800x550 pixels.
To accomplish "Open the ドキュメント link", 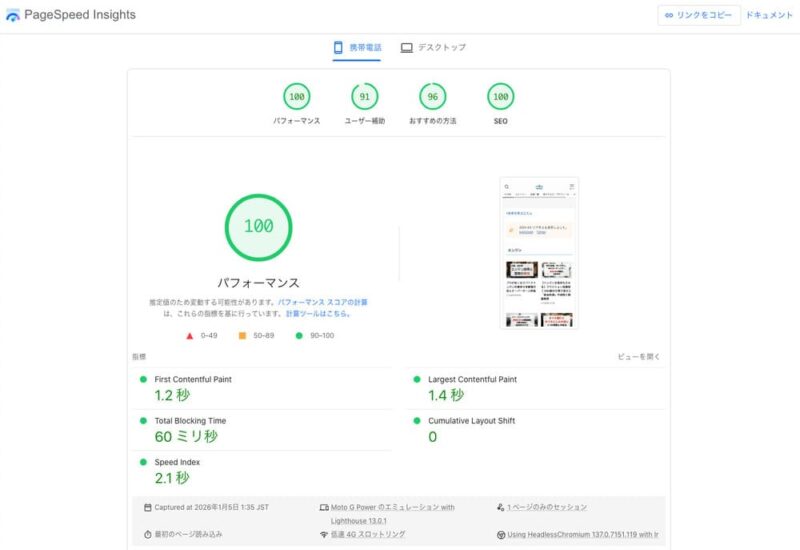I will pos(769,16).
